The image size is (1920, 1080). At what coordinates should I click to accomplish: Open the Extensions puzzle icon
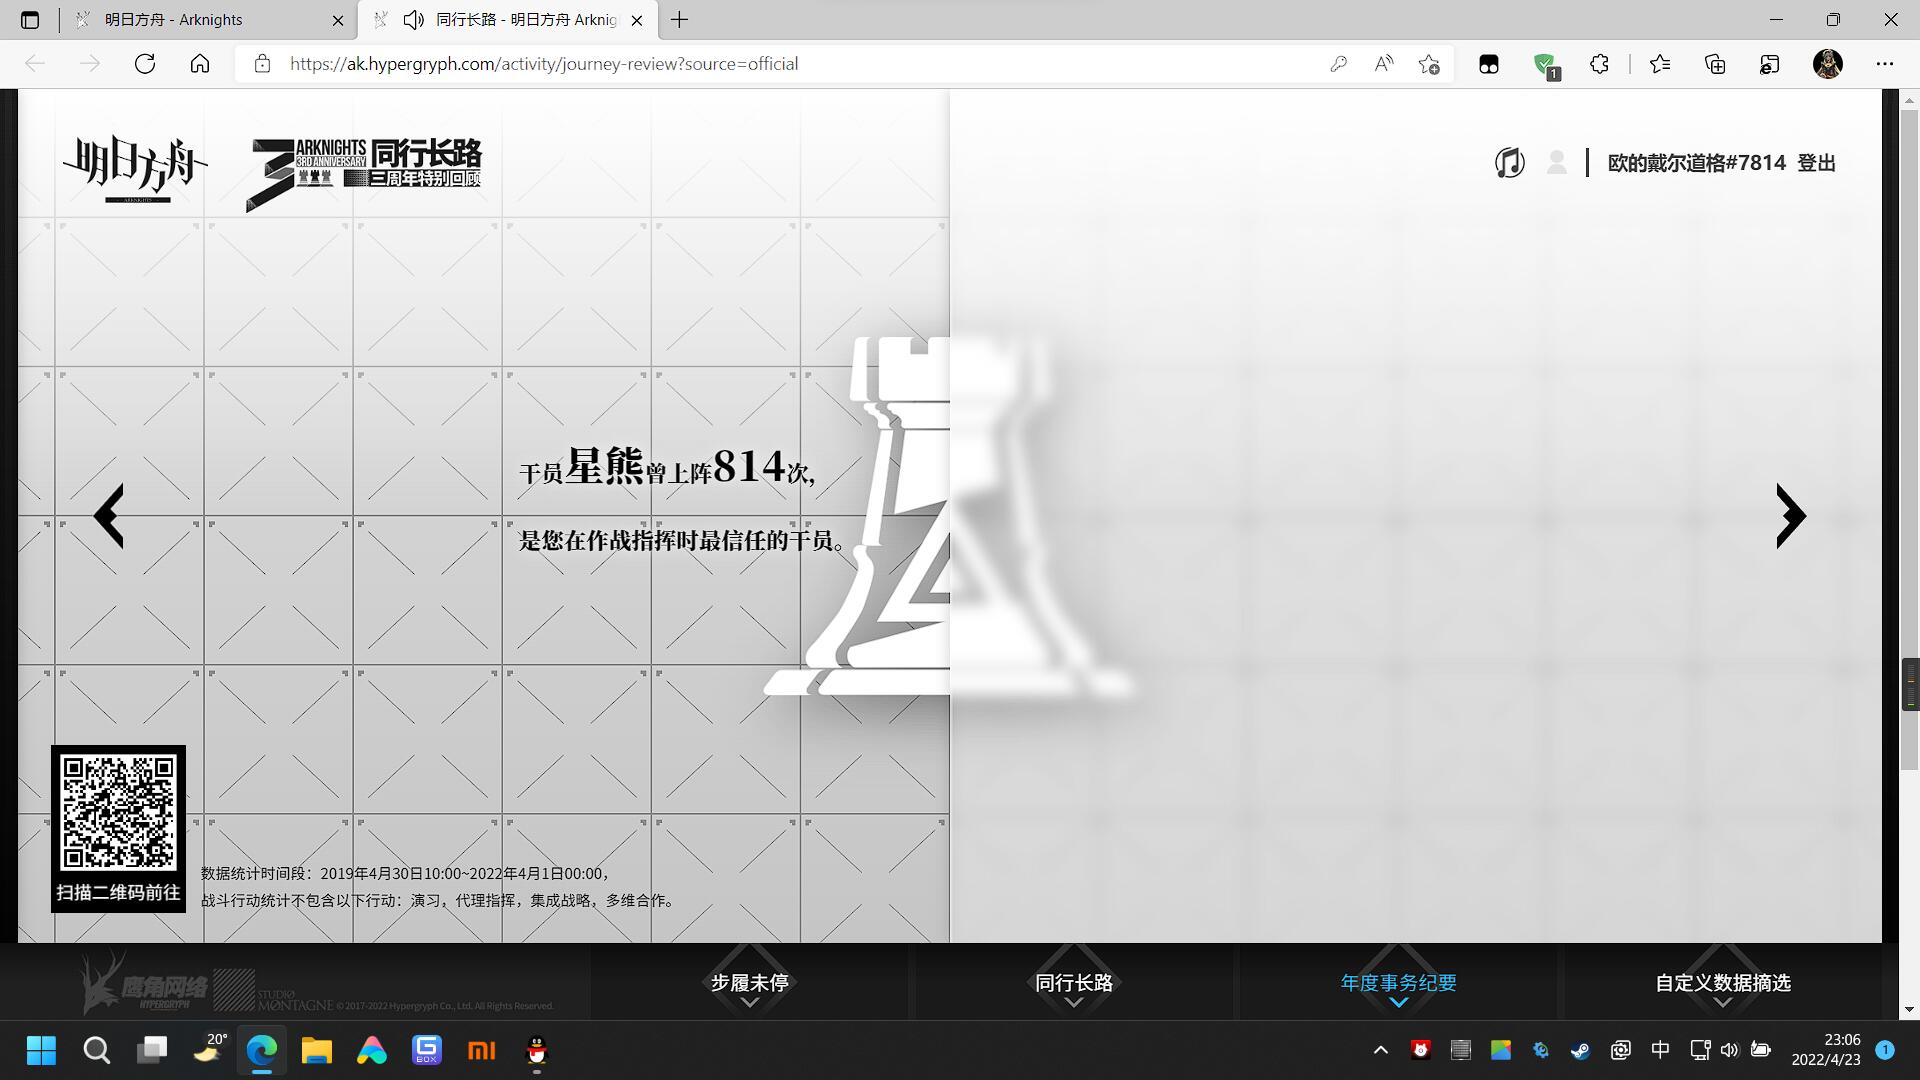pyautogui.click(x=1599, y=64)
